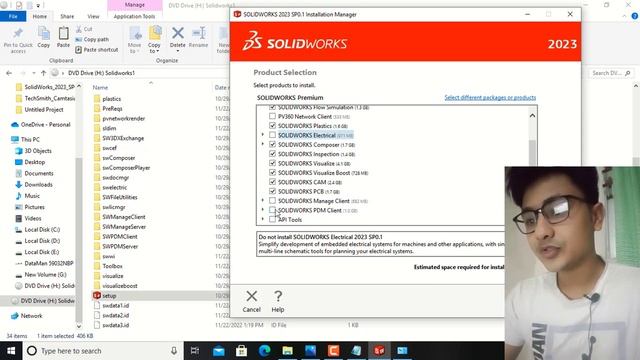Image resolution: width=640 pixels, height=360 pixels.
Task: Click the Cut scissors icon
Action: tap(79, 29)
